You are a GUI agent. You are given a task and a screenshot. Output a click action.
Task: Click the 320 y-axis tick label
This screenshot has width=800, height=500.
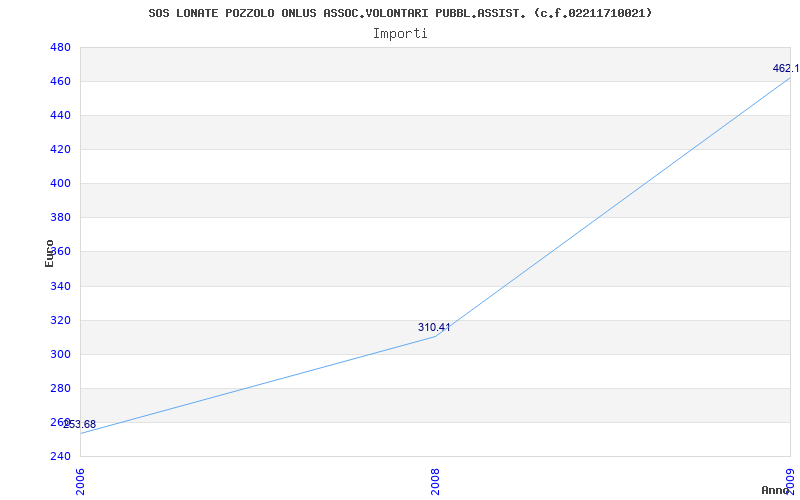point(60,320)
